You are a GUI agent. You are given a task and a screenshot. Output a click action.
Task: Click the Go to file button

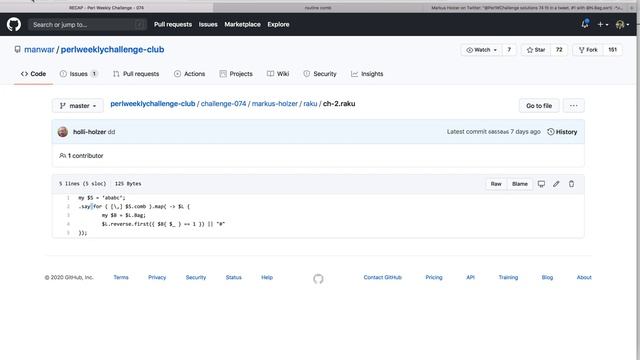(x=539, y=106)
